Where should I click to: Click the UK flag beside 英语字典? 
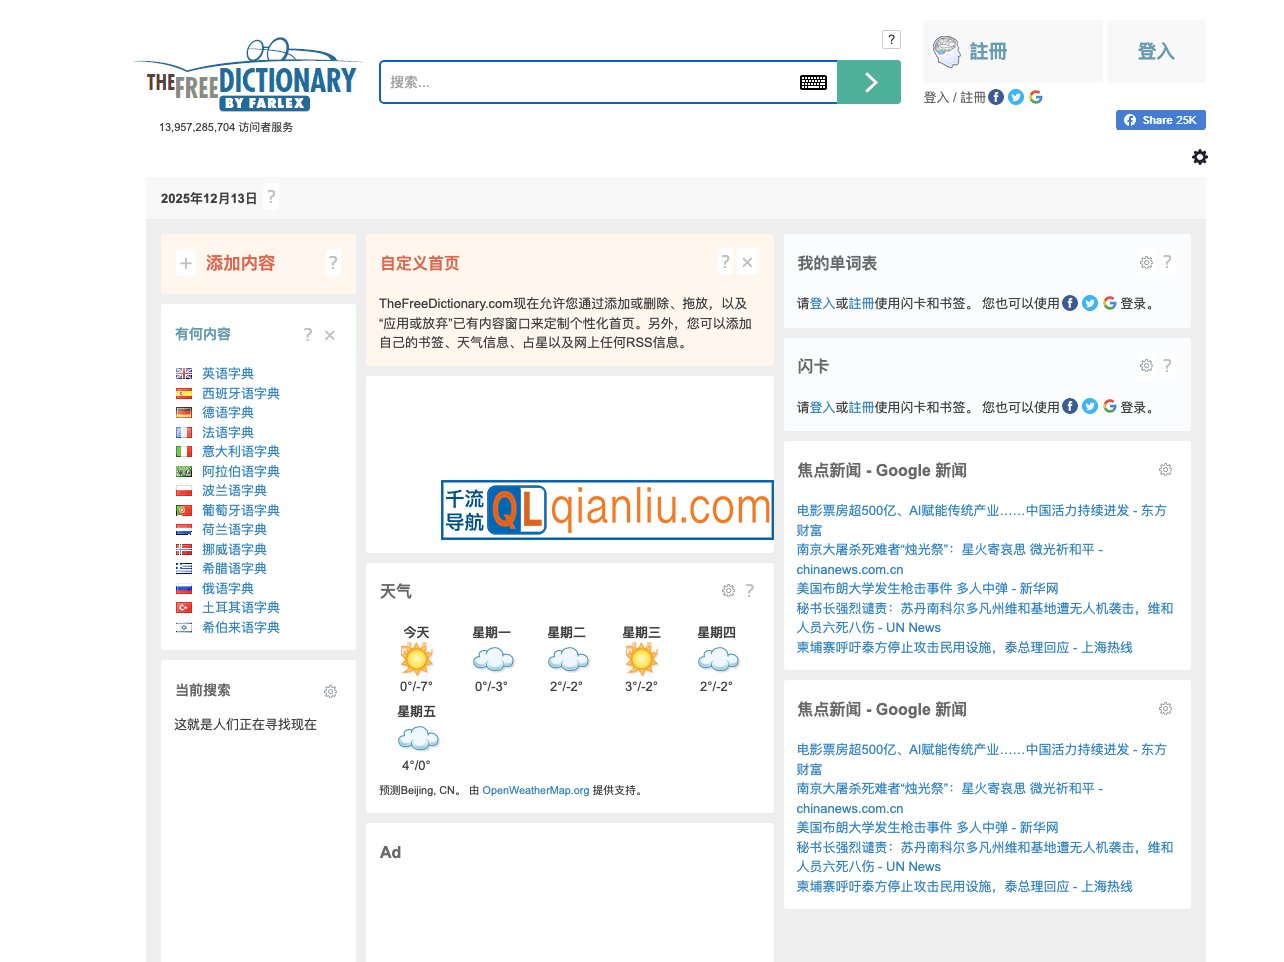coord(183,373)
